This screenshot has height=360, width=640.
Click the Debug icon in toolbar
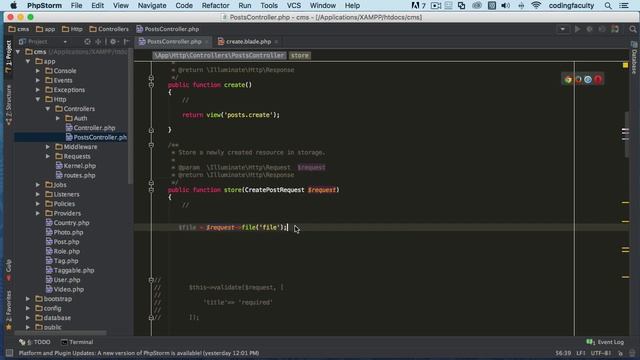coord(590,29)
